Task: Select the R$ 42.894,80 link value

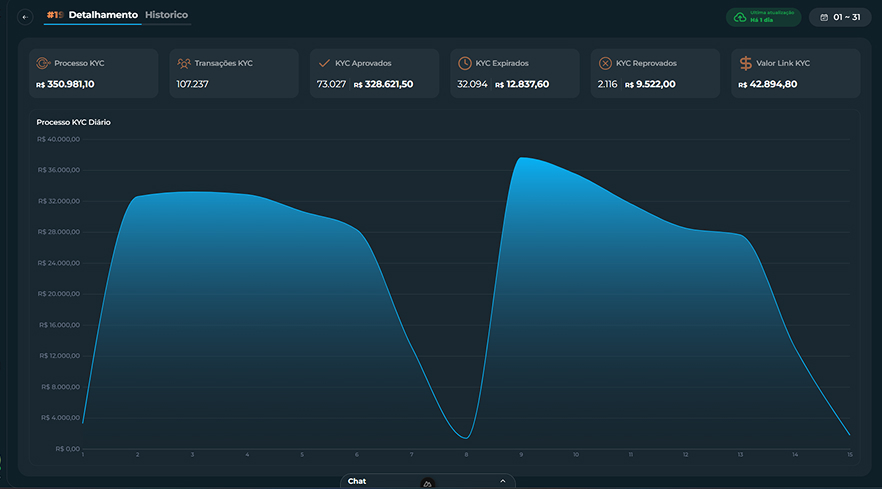Action: [768, 84]
